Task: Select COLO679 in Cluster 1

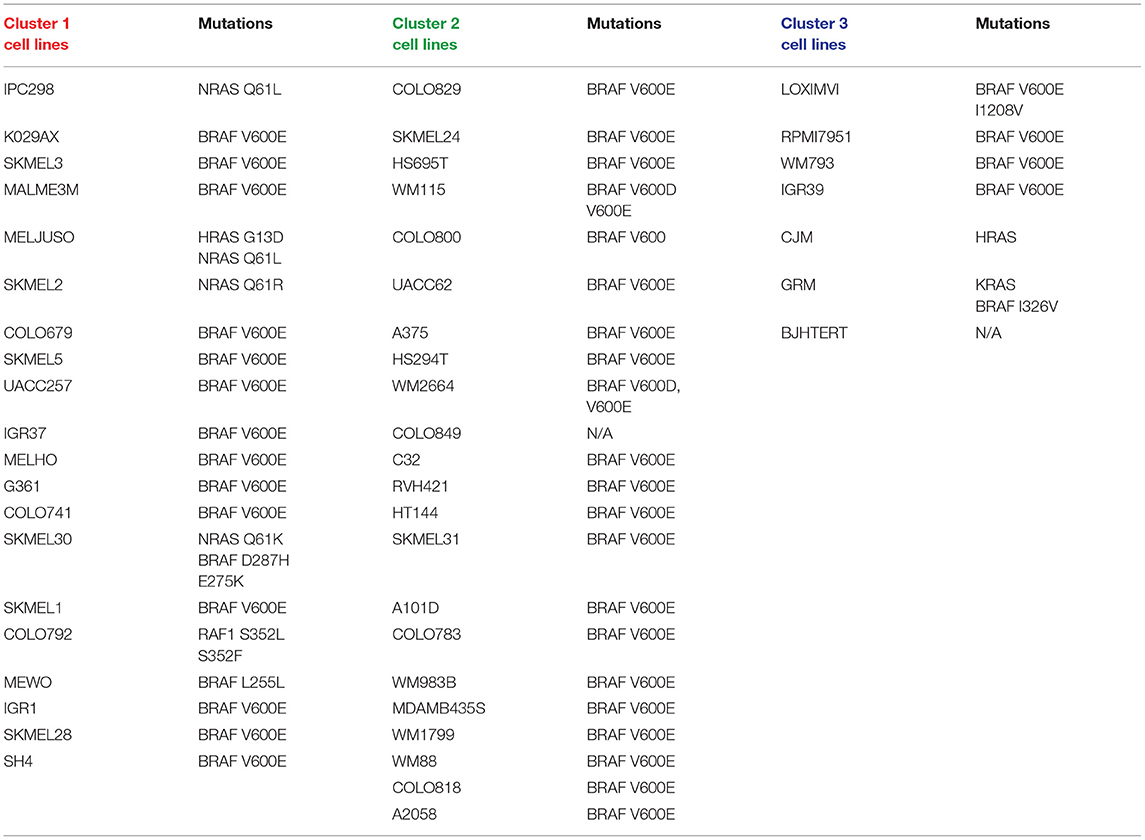Action: tap(38, 333)
